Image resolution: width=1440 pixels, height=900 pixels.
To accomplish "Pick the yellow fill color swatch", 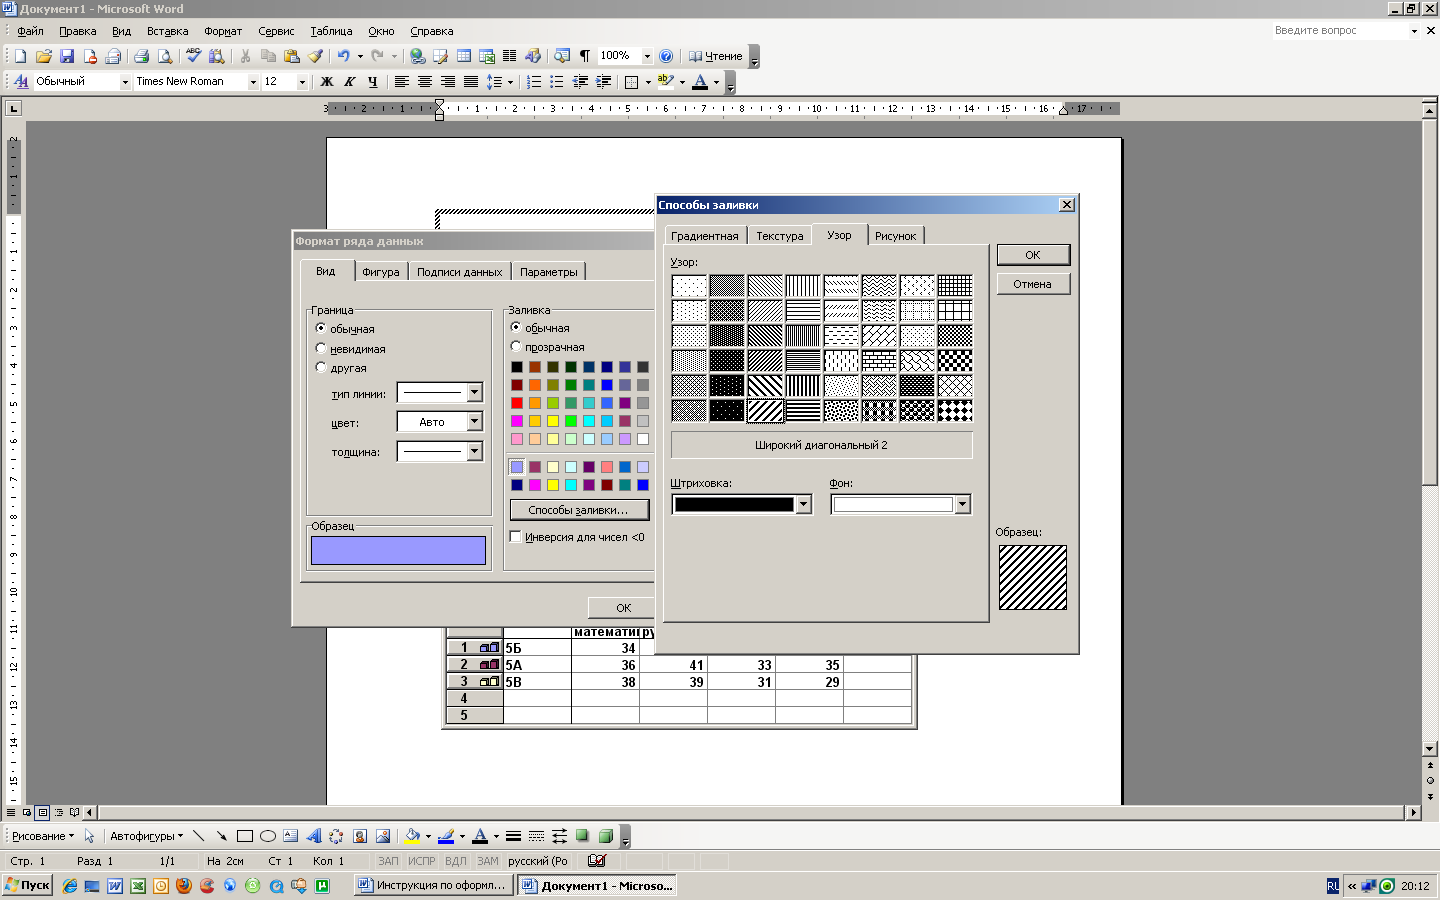I will (x=553, y=421).
